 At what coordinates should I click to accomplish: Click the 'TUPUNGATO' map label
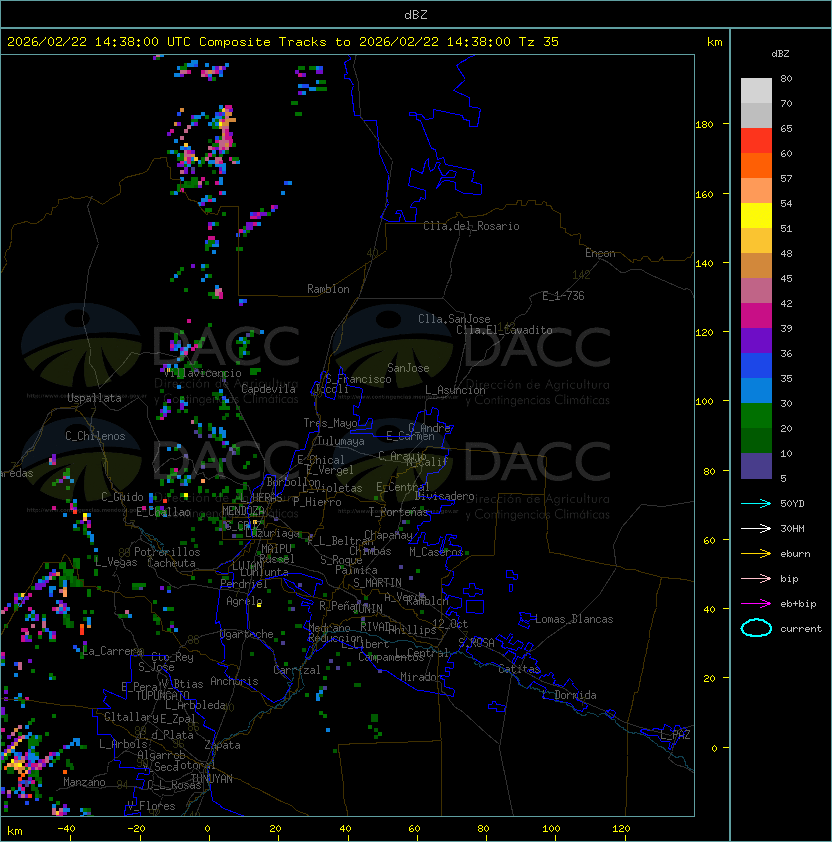pos(162,695)
